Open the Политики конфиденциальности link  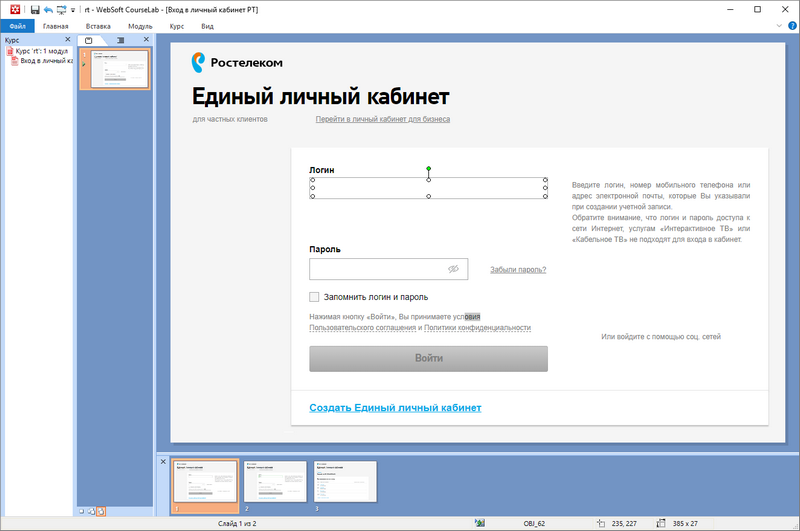[x=478, y=328]
